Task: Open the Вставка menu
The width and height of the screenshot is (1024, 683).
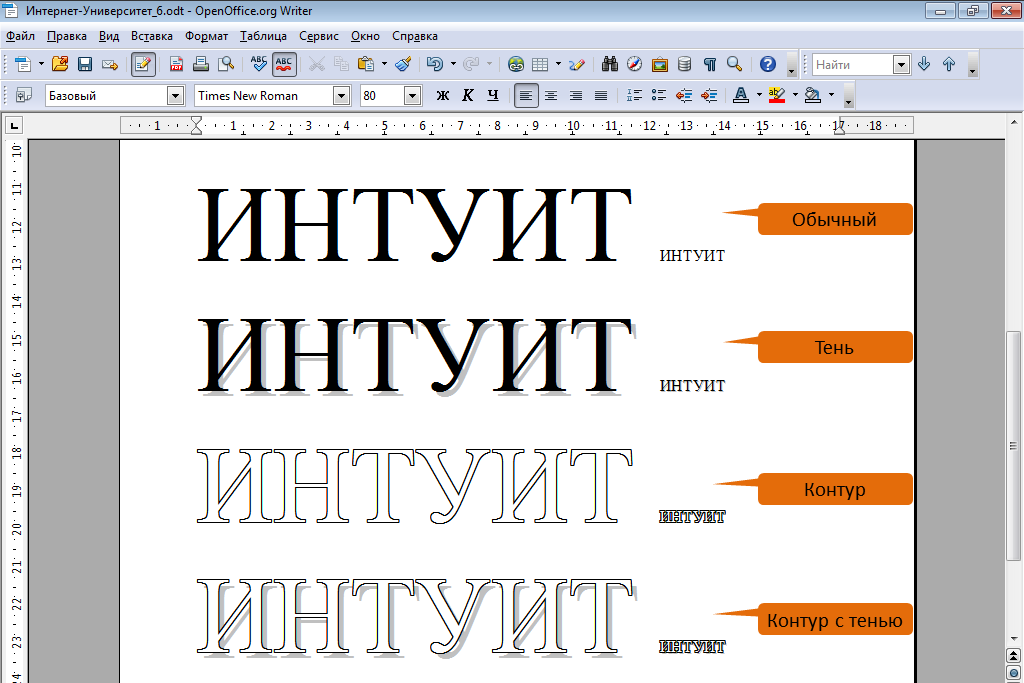Action: pos(152,36)
